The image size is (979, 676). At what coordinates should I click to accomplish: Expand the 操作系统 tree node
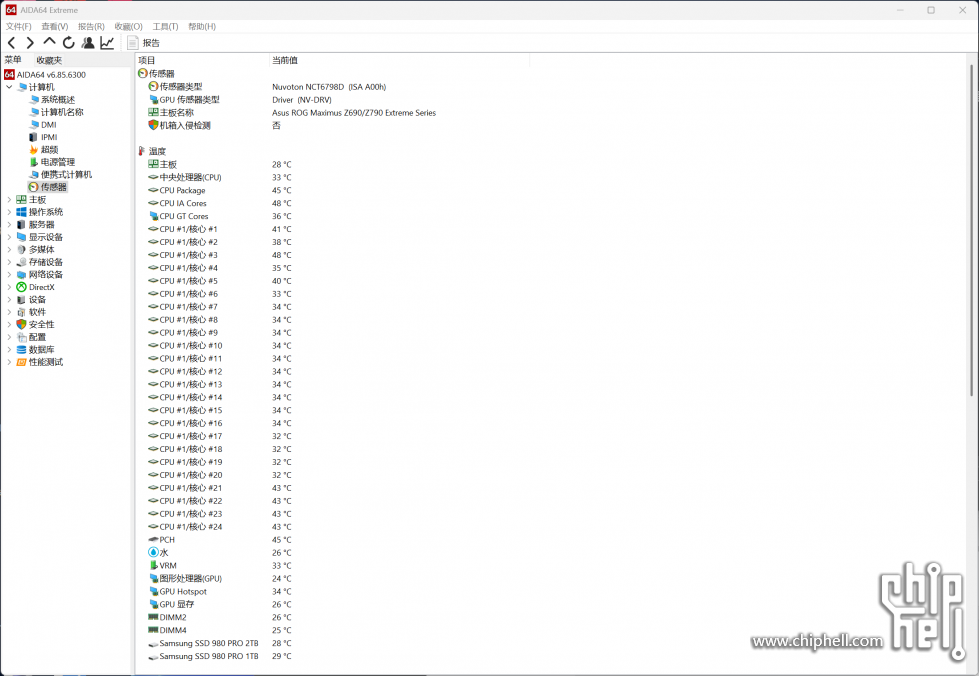pyautogui.click(x=9, y=212)
